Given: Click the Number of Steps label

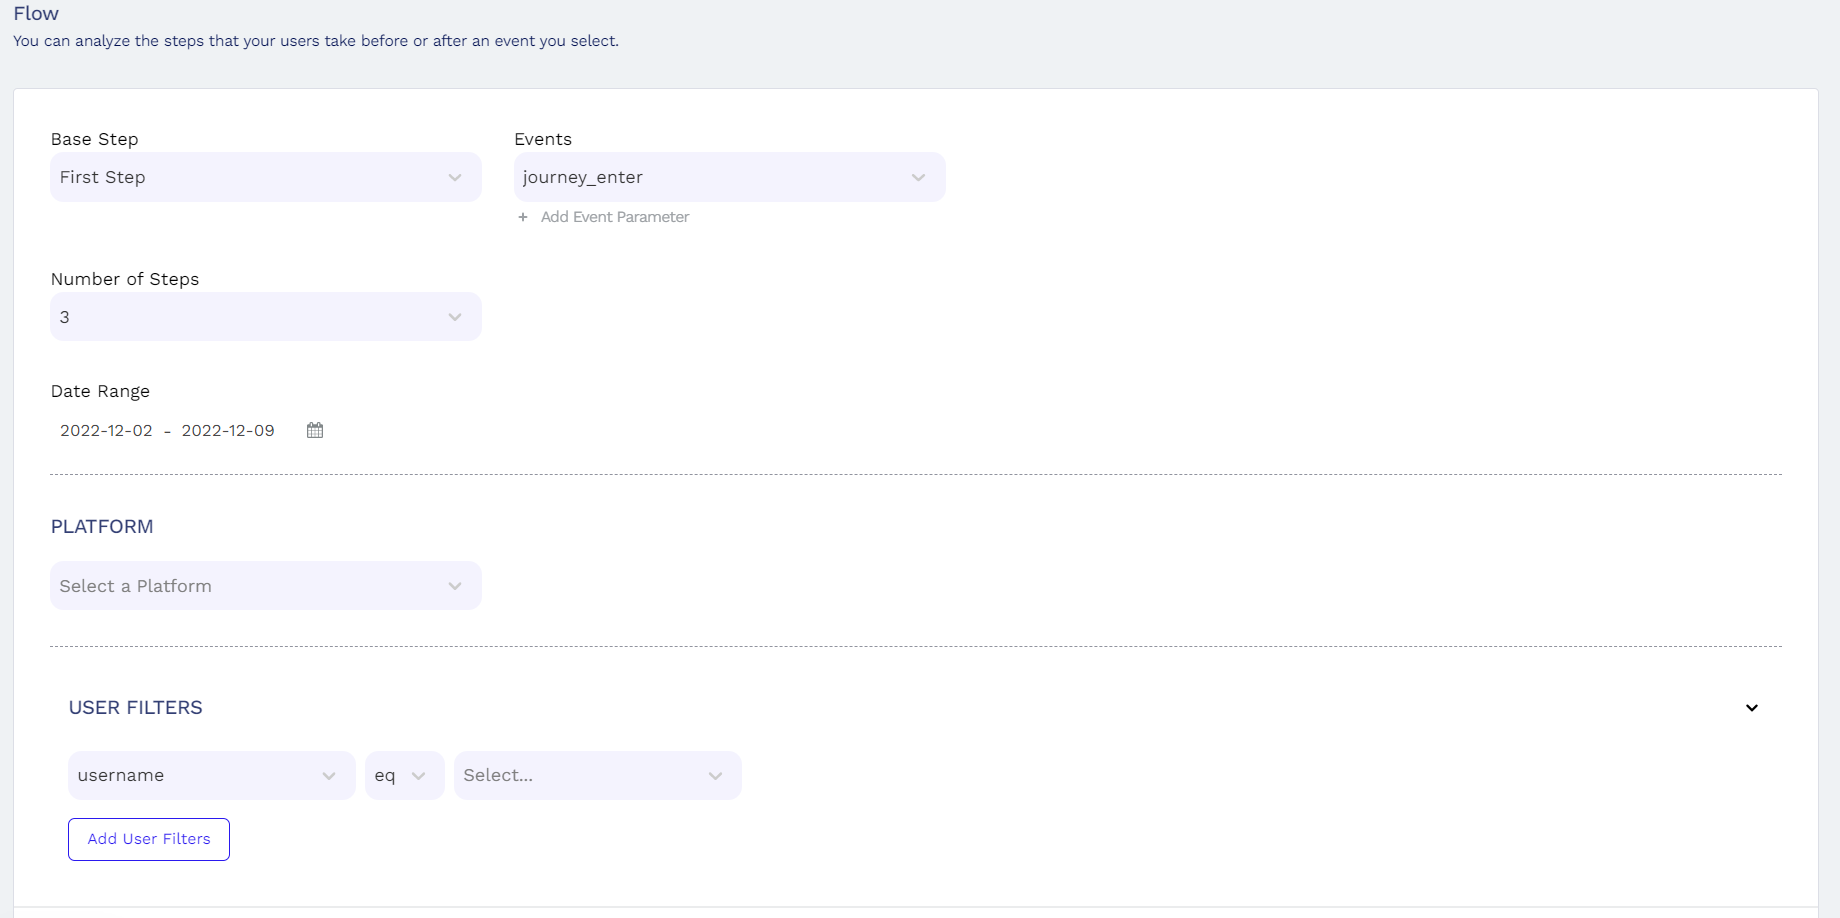Looking at the screenshot, I should click(125, 279).
